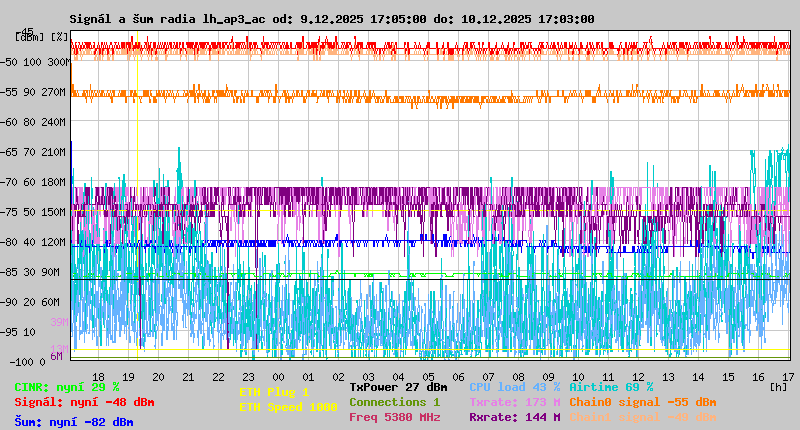Select the red Signál legend label
The image size is (800, 430).
click(84, 402)
